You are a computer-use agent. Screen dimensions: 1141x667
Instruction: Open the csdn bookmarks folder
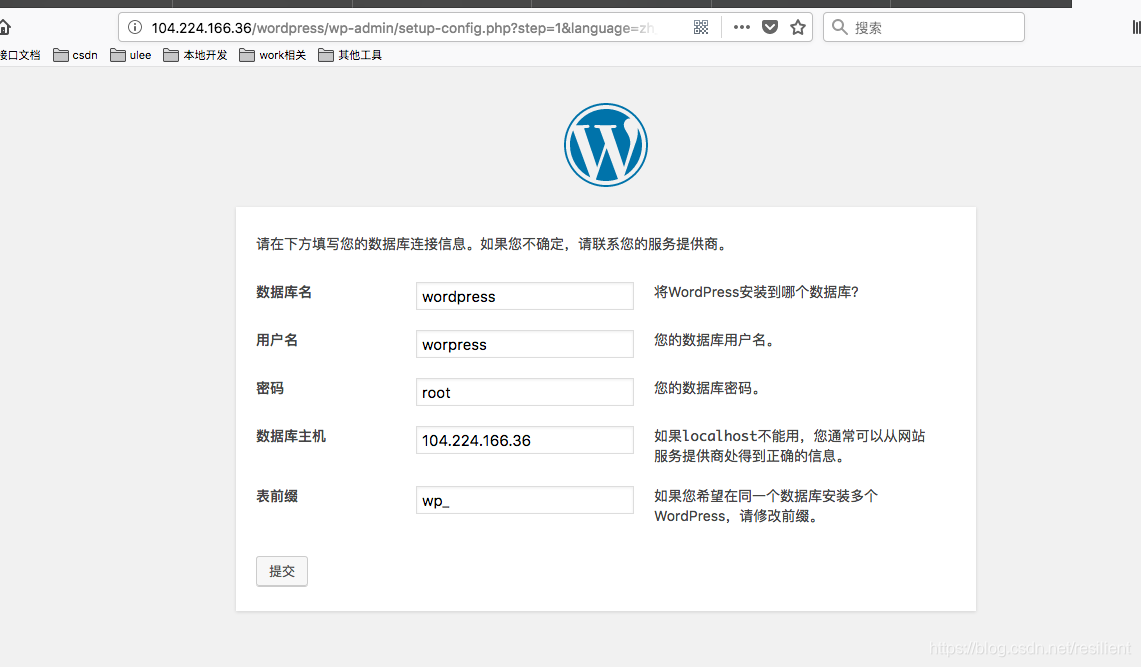tap(76, 55)
